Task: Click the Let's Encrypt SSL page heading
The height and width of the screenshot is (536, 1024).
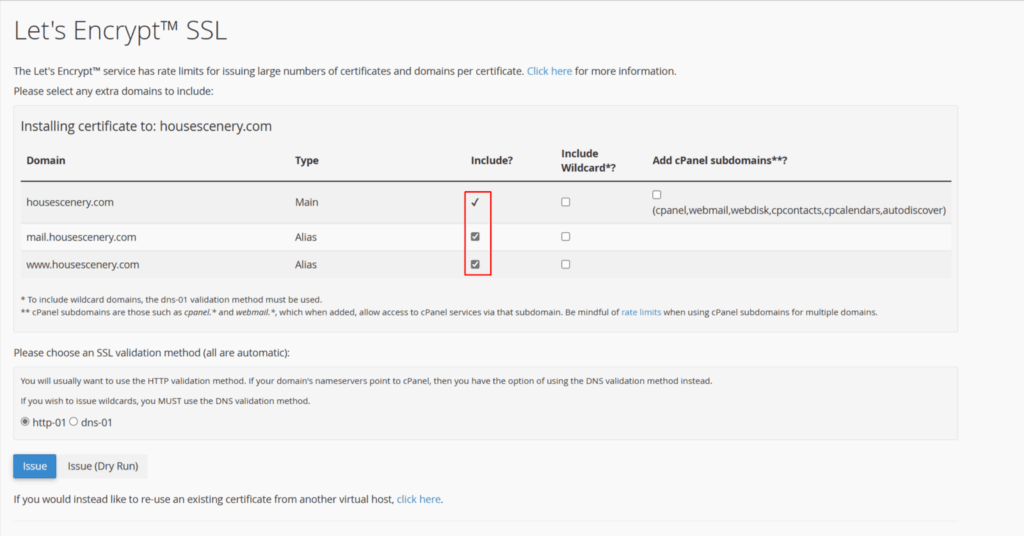Action: tap(120, 31)
